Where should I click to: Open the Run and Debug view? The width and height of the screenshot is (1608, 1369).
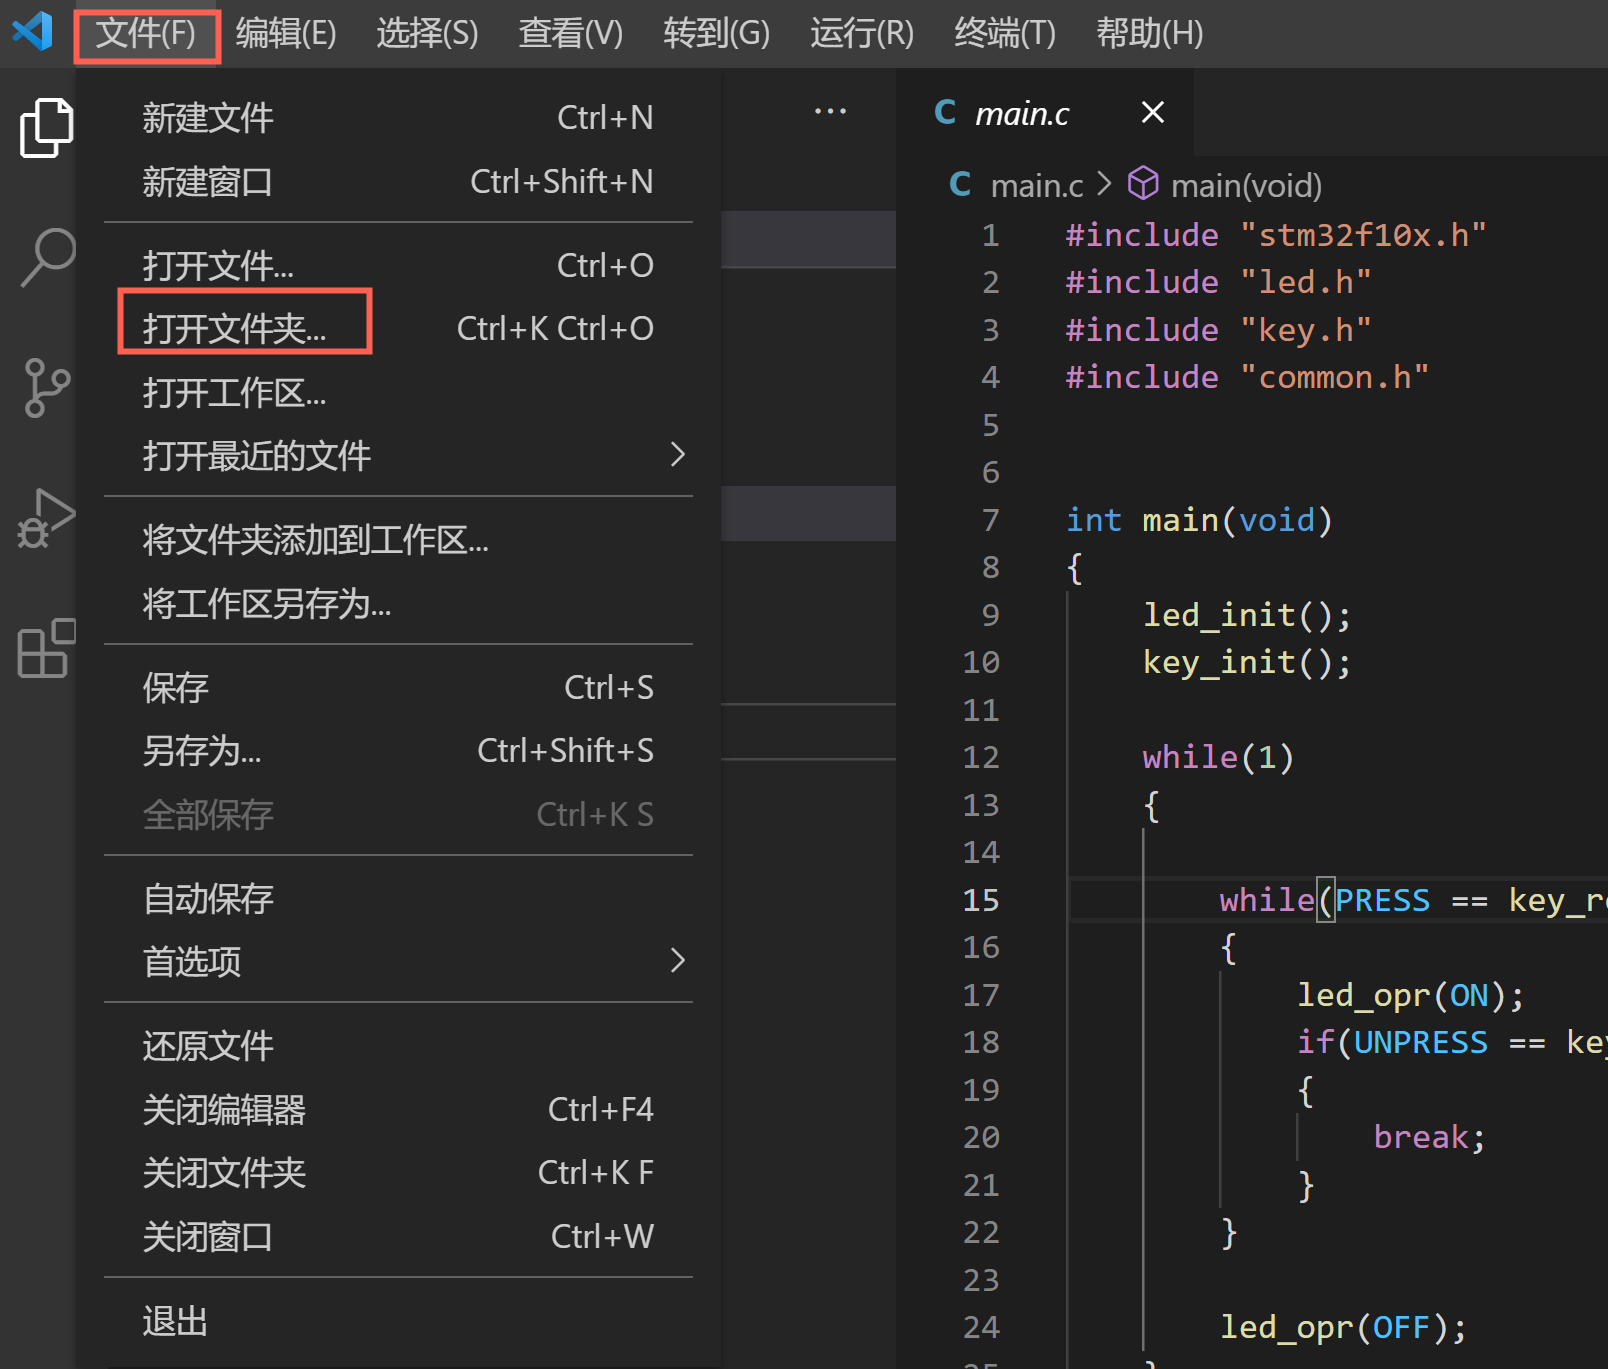pyautogui.click(x=45, y=518)
